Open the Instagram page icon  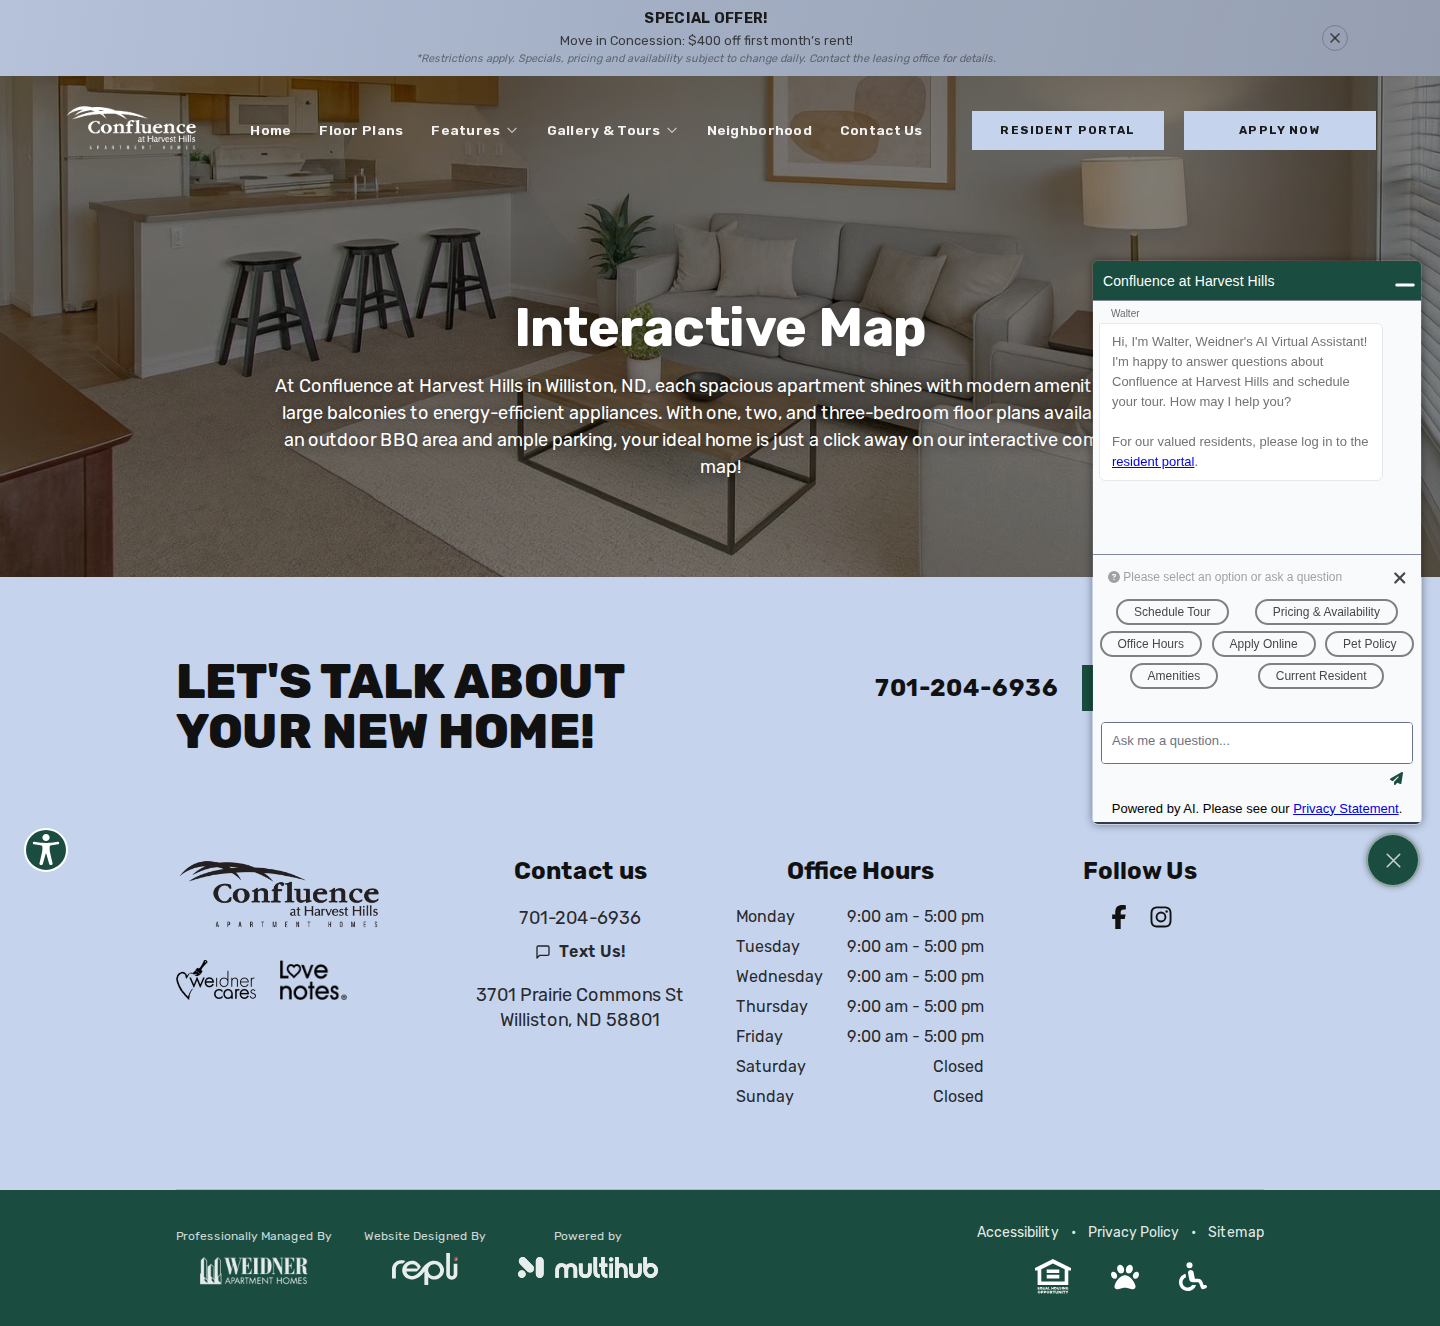click(1161, 917)
